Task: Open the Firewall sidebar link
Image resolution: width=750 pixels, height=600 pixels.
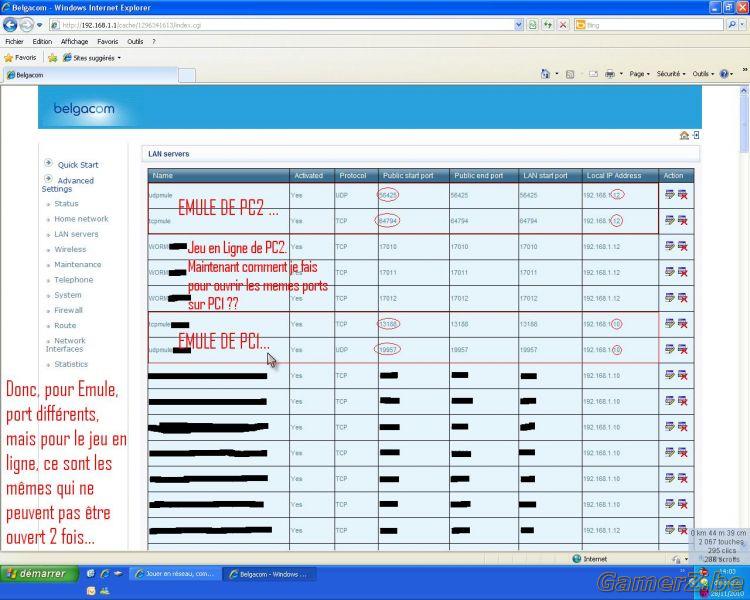Action: [x=68, y=310]
